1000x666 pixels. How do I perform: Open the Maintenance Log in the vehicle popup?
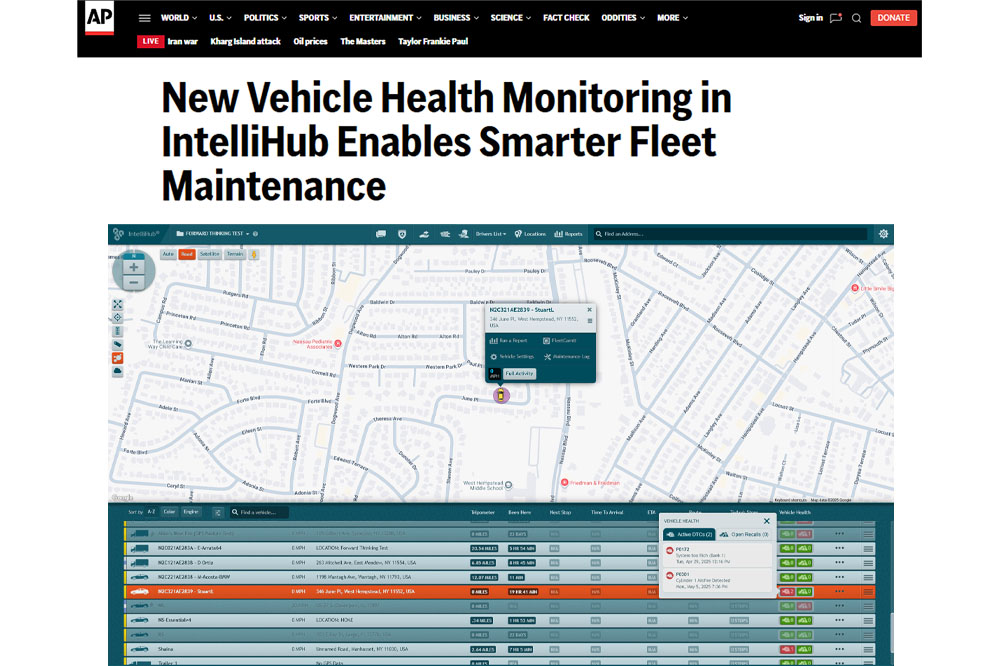pos(568,356)
